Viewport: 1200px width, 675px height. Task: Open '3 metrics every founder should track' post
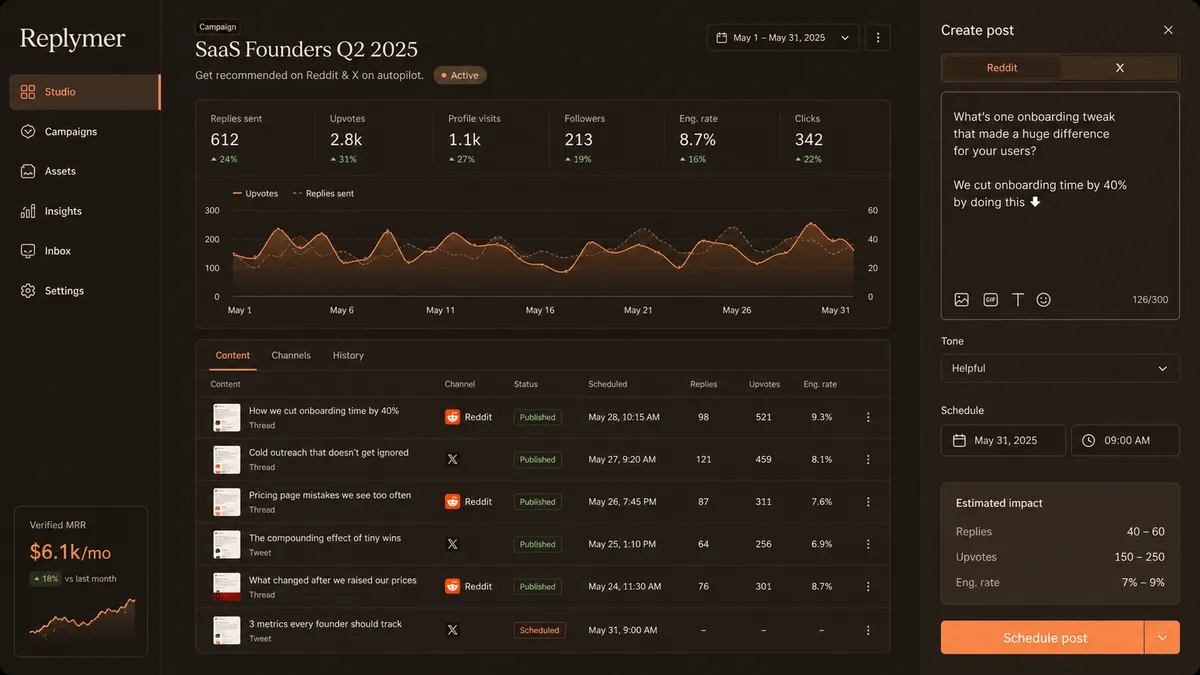(325, 624)
